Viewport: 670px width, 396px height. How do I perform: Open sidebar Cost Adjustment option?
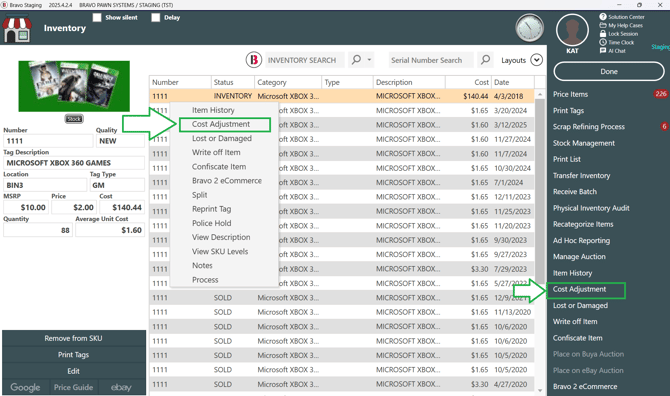(579, 289)
